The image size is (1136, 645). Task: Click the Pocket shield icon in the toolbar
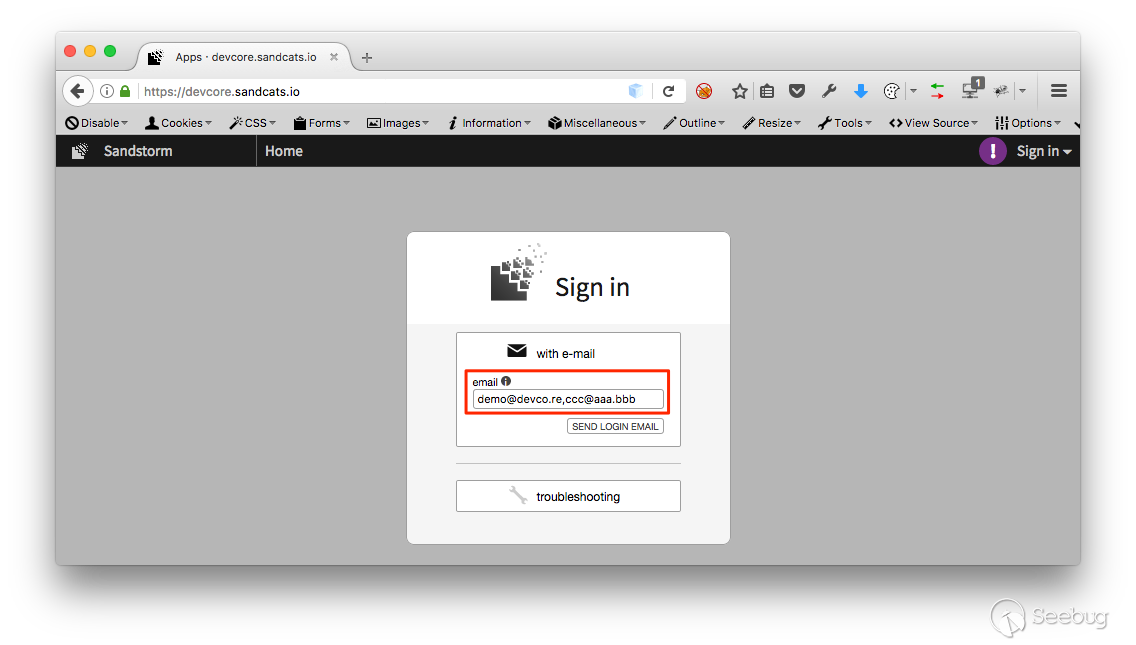click(797, 91)
